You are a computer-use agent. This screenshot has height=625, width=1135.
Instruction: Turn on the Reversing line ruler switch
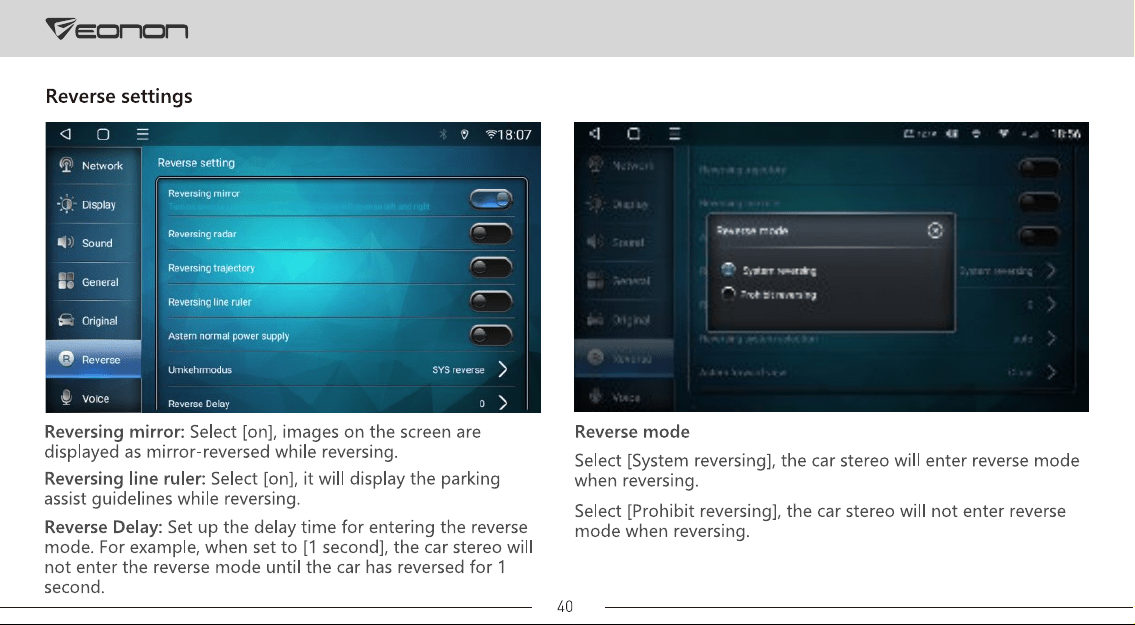pos(491,301)
